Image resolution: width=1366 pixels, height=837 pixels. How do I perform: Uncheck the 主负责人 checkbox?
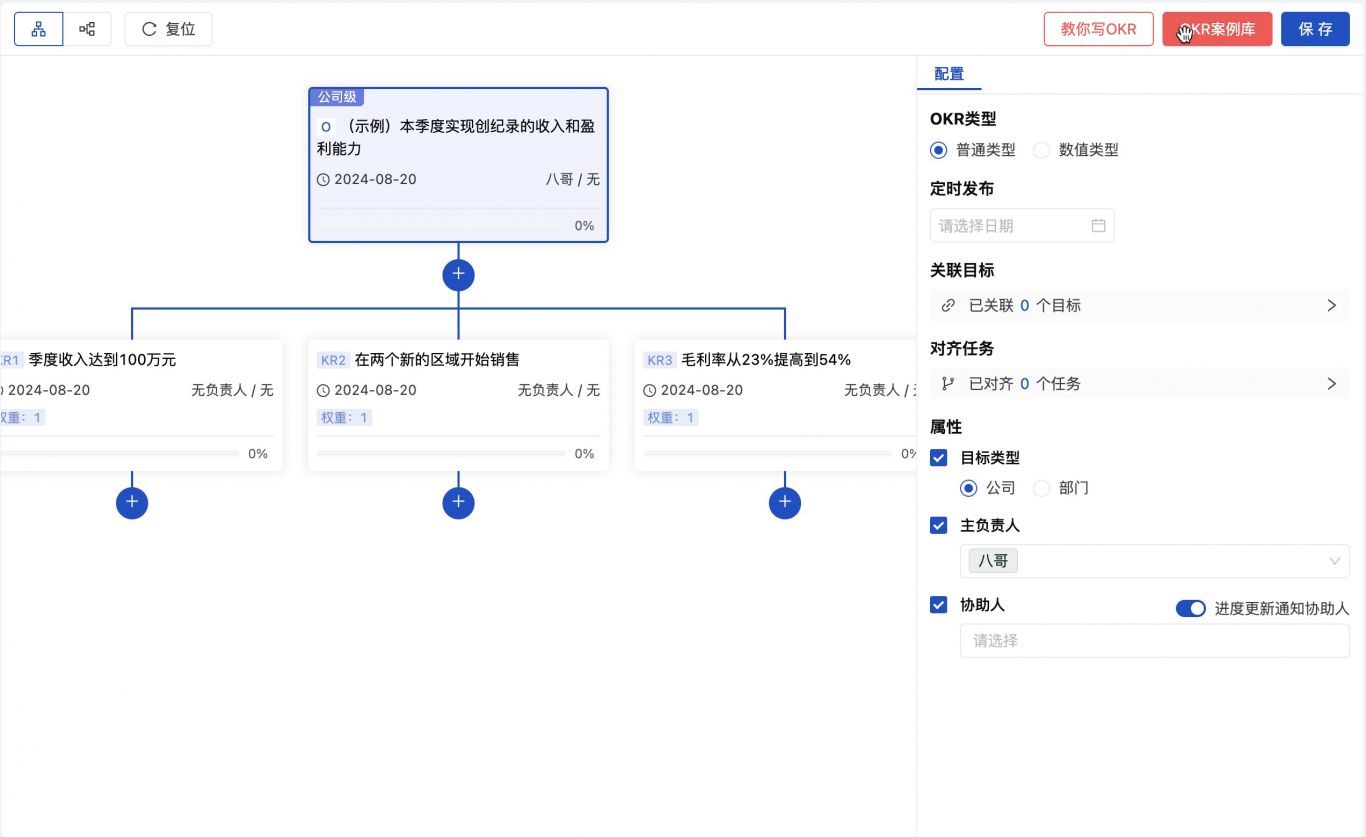tap(938, 525)
